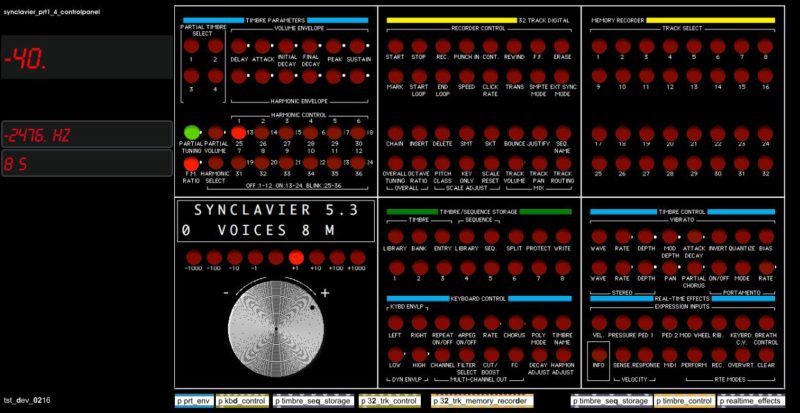Click the TRANS button
The height and width of the screenshot is (413, 800).
pyautogui.click(x=514, y=76)
